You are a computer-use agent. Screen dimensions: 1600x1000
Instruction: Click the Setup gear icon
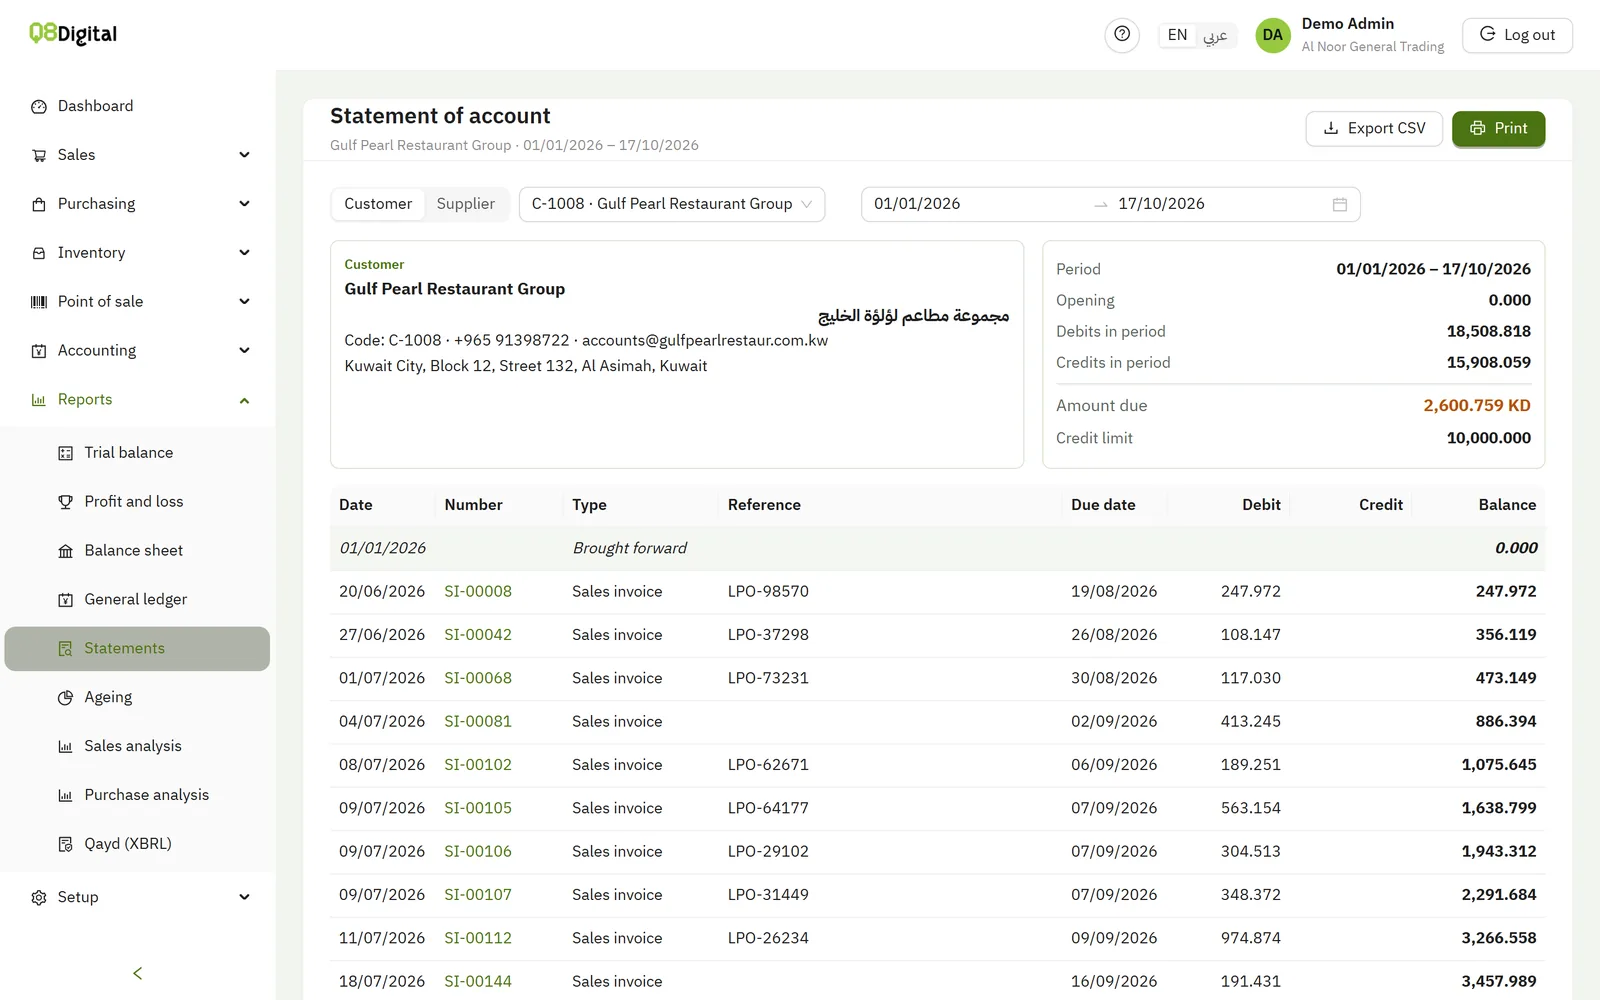pyautogui.click(x=39, y=898)
